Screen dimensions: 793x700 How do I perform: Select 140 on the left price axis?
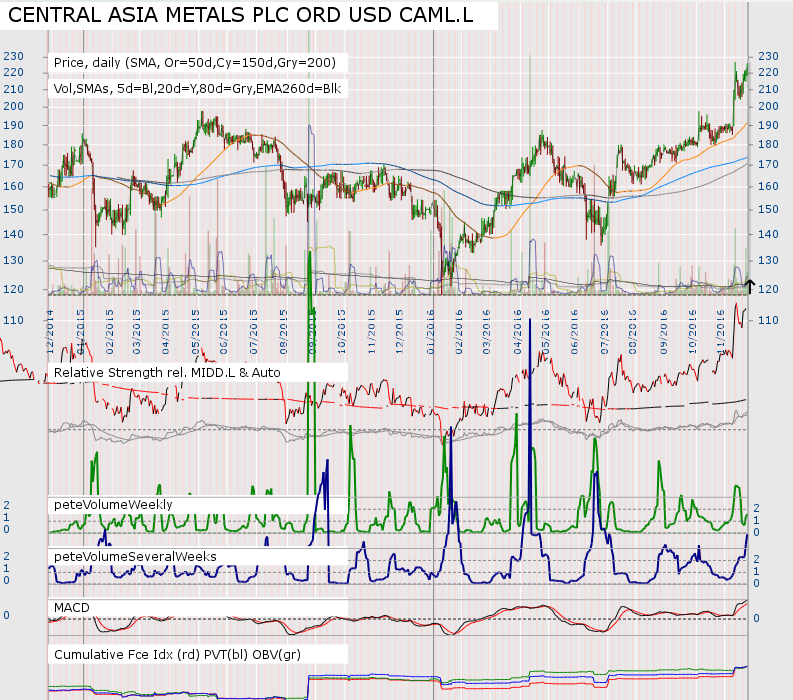pyautogui.click(x=14, y=234)
